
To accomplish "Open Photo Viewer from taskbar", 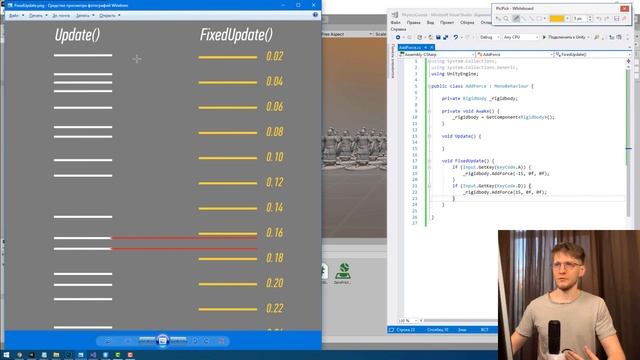I will pyautogui.click(x=80, y=355).
